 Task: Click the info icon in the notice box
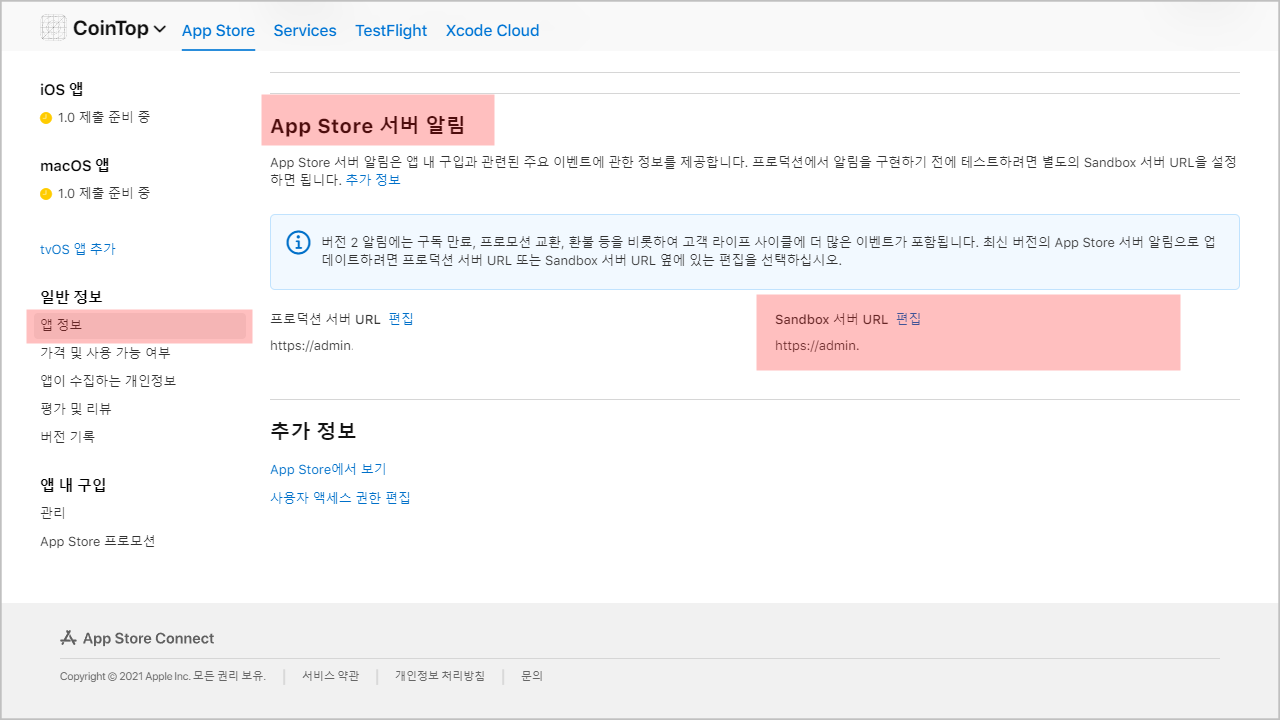pyautogui.click(x=298, y=243)
